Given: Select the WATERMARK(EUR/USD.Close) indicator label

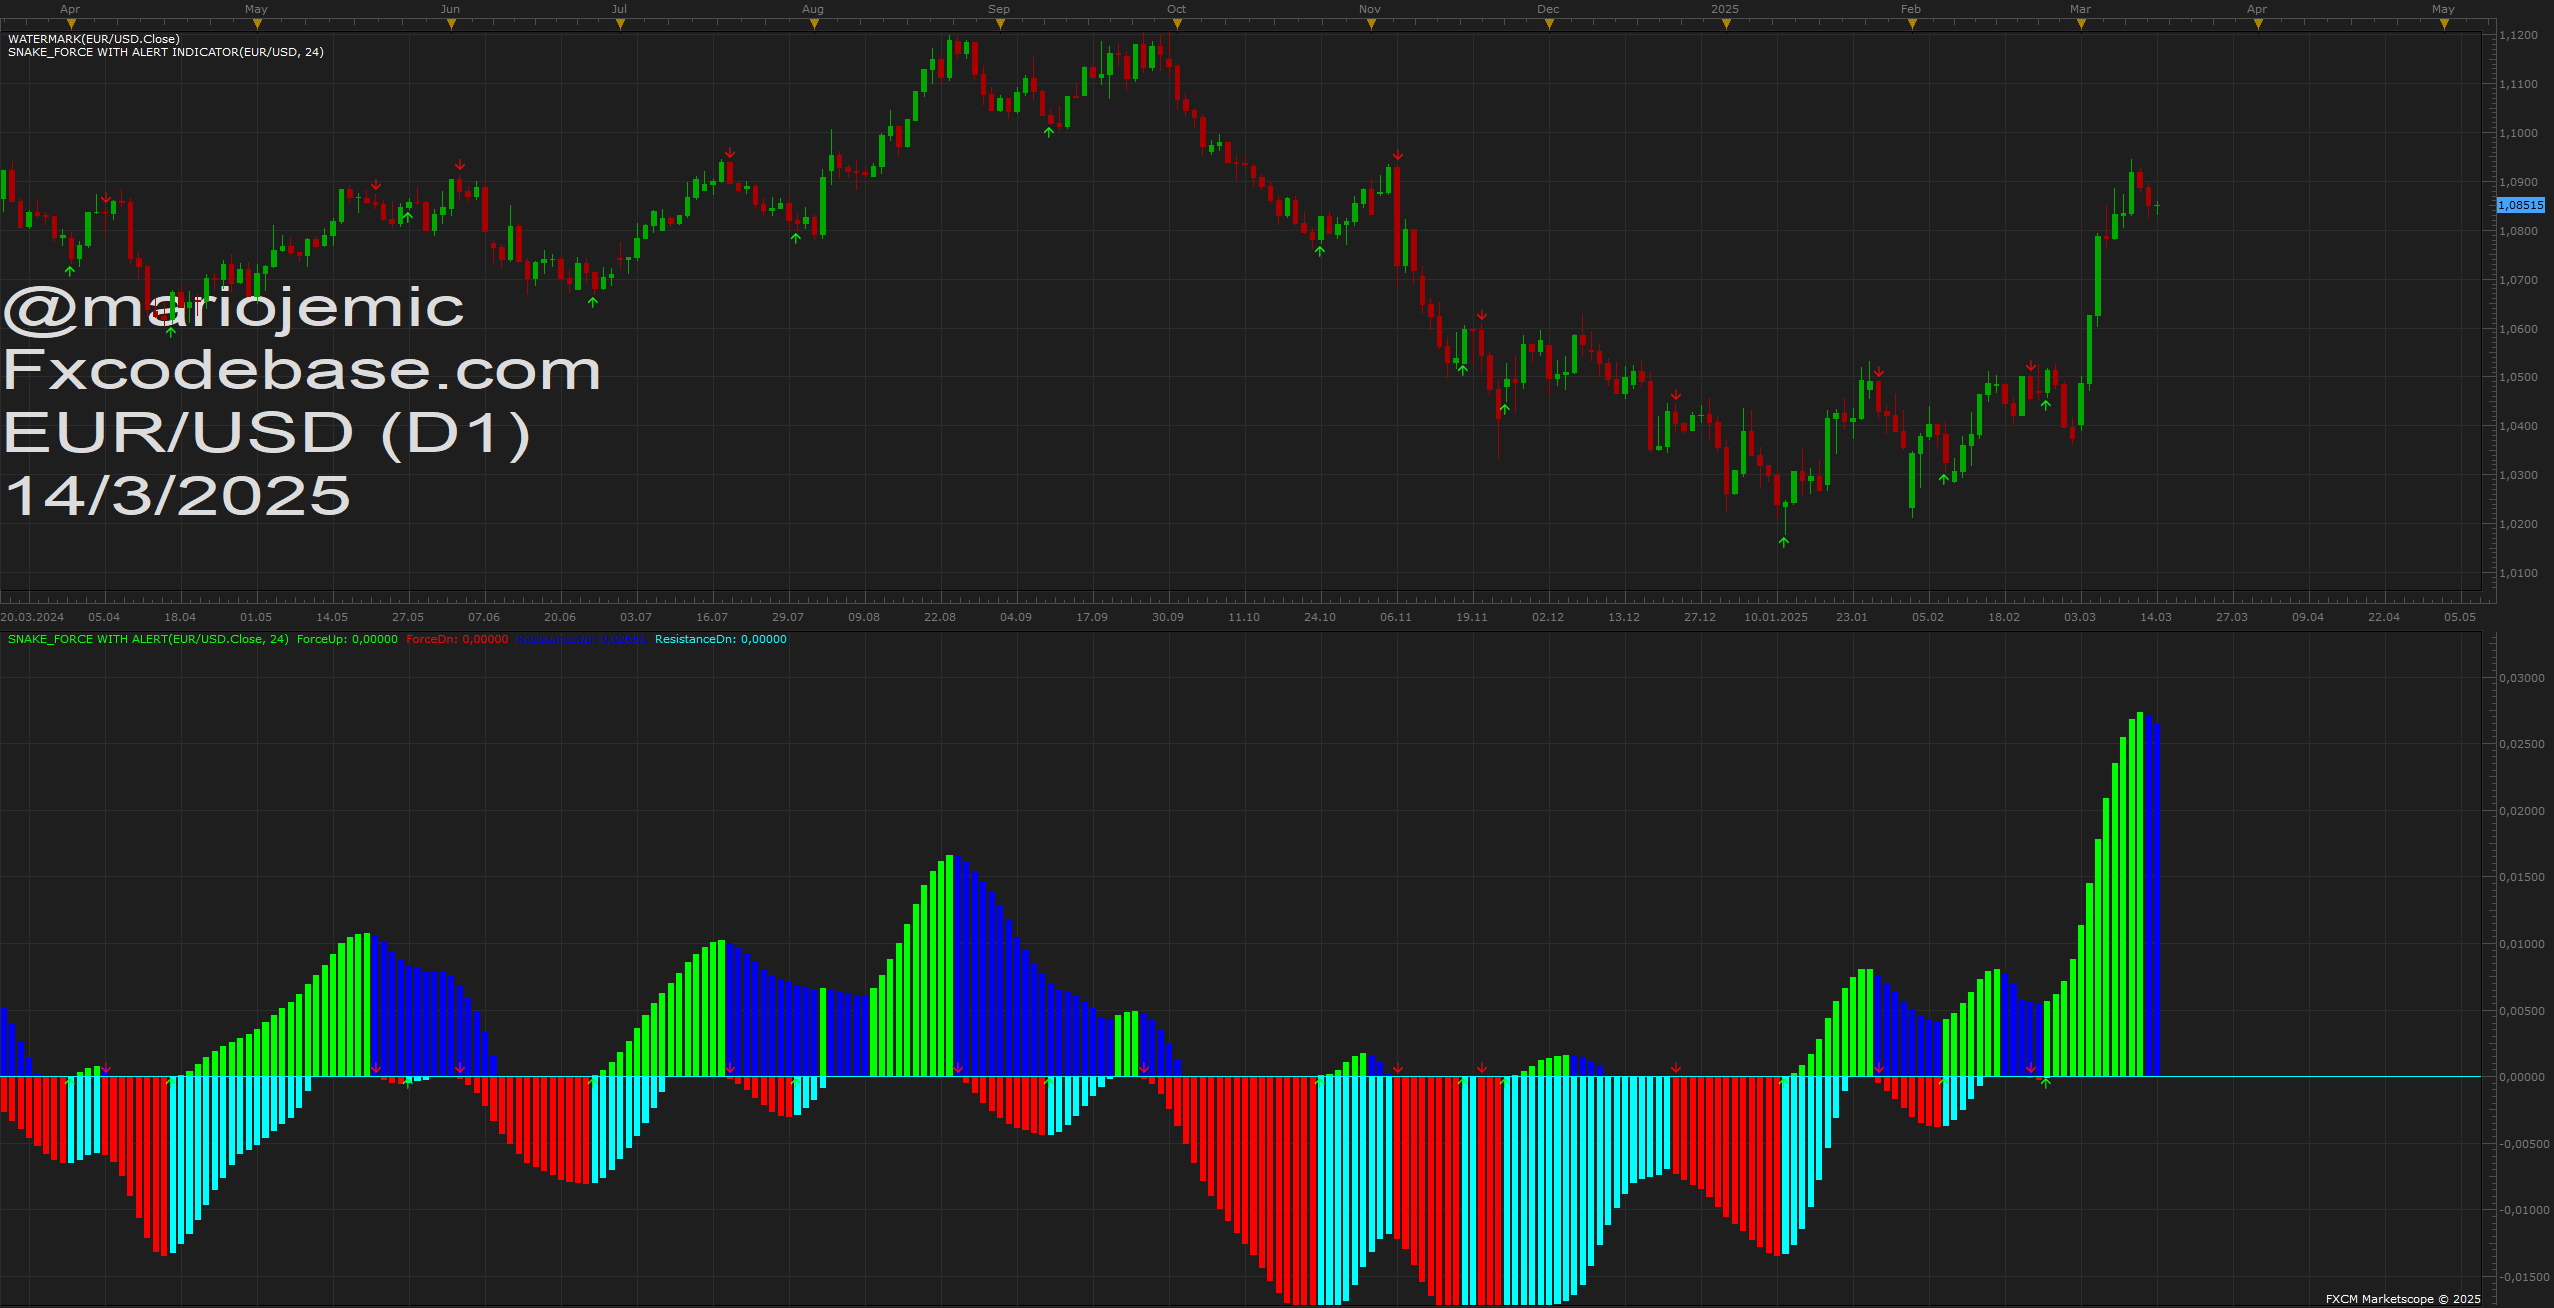Looking at the screenshot, I should [94, 39].
